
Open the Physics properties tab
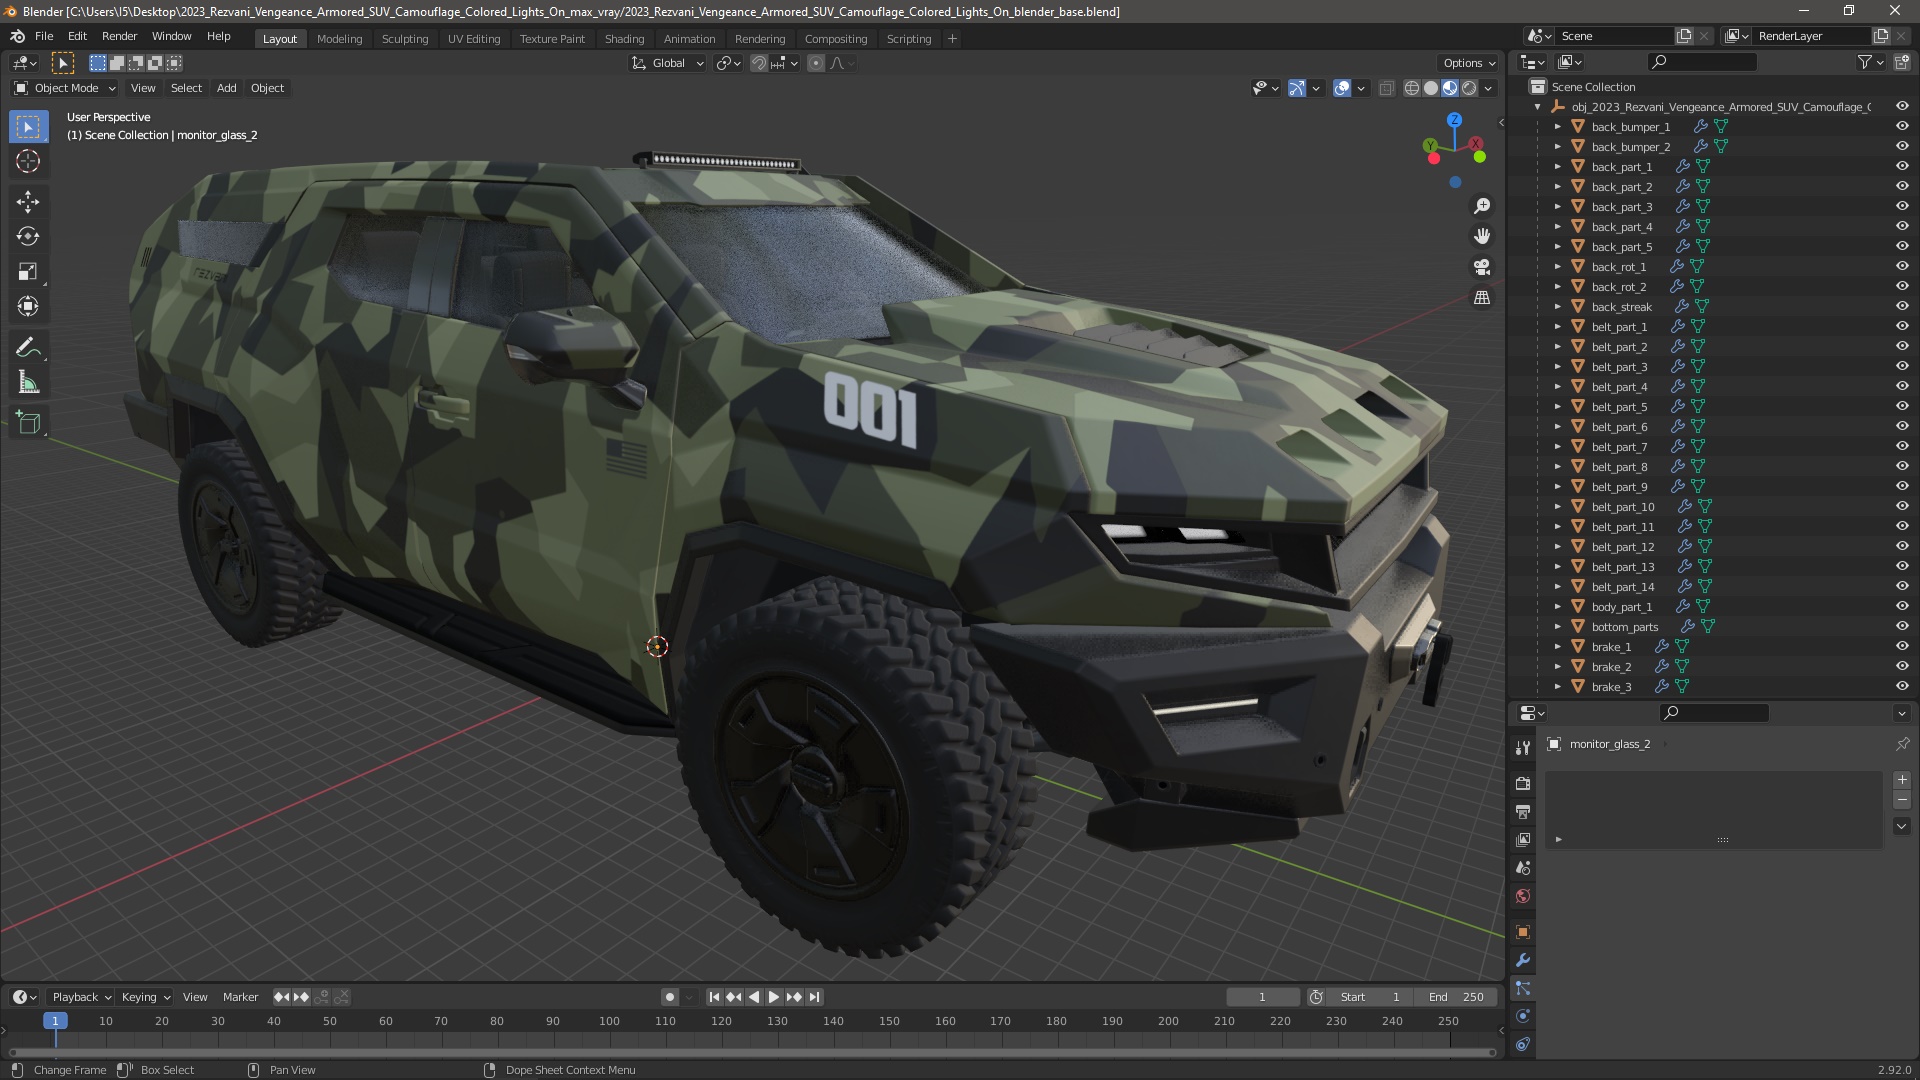1523,1016
